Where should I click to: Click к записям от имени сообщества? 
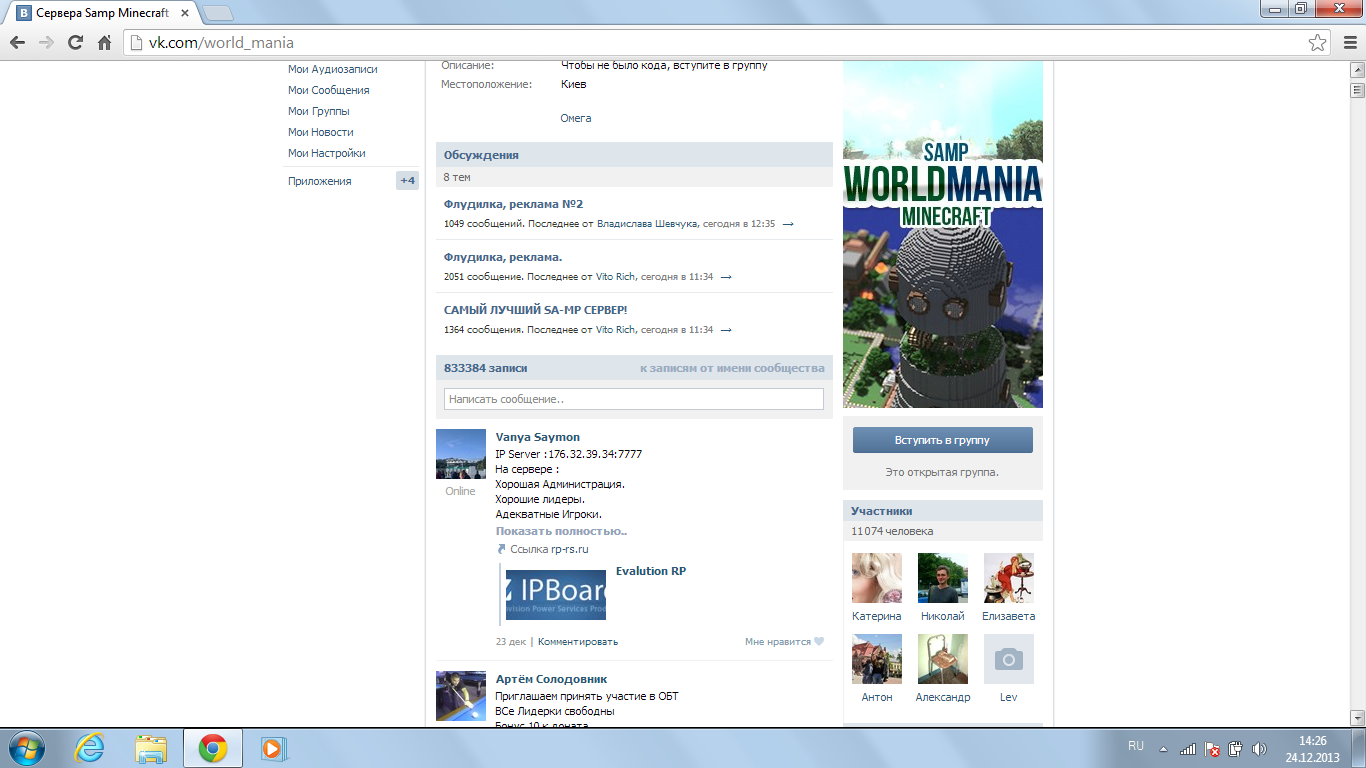coord(732,368)
